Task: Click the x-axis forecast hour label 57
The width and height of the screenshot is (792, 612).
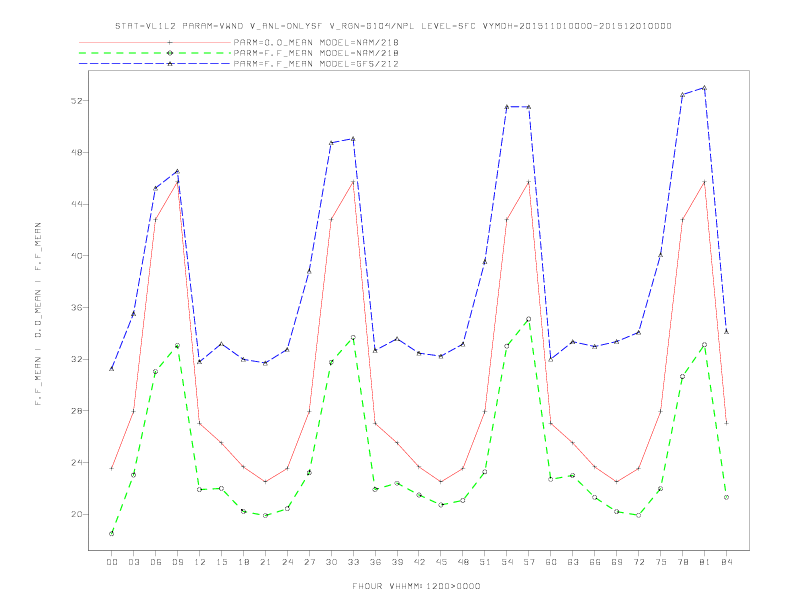Action: (529, 562)
